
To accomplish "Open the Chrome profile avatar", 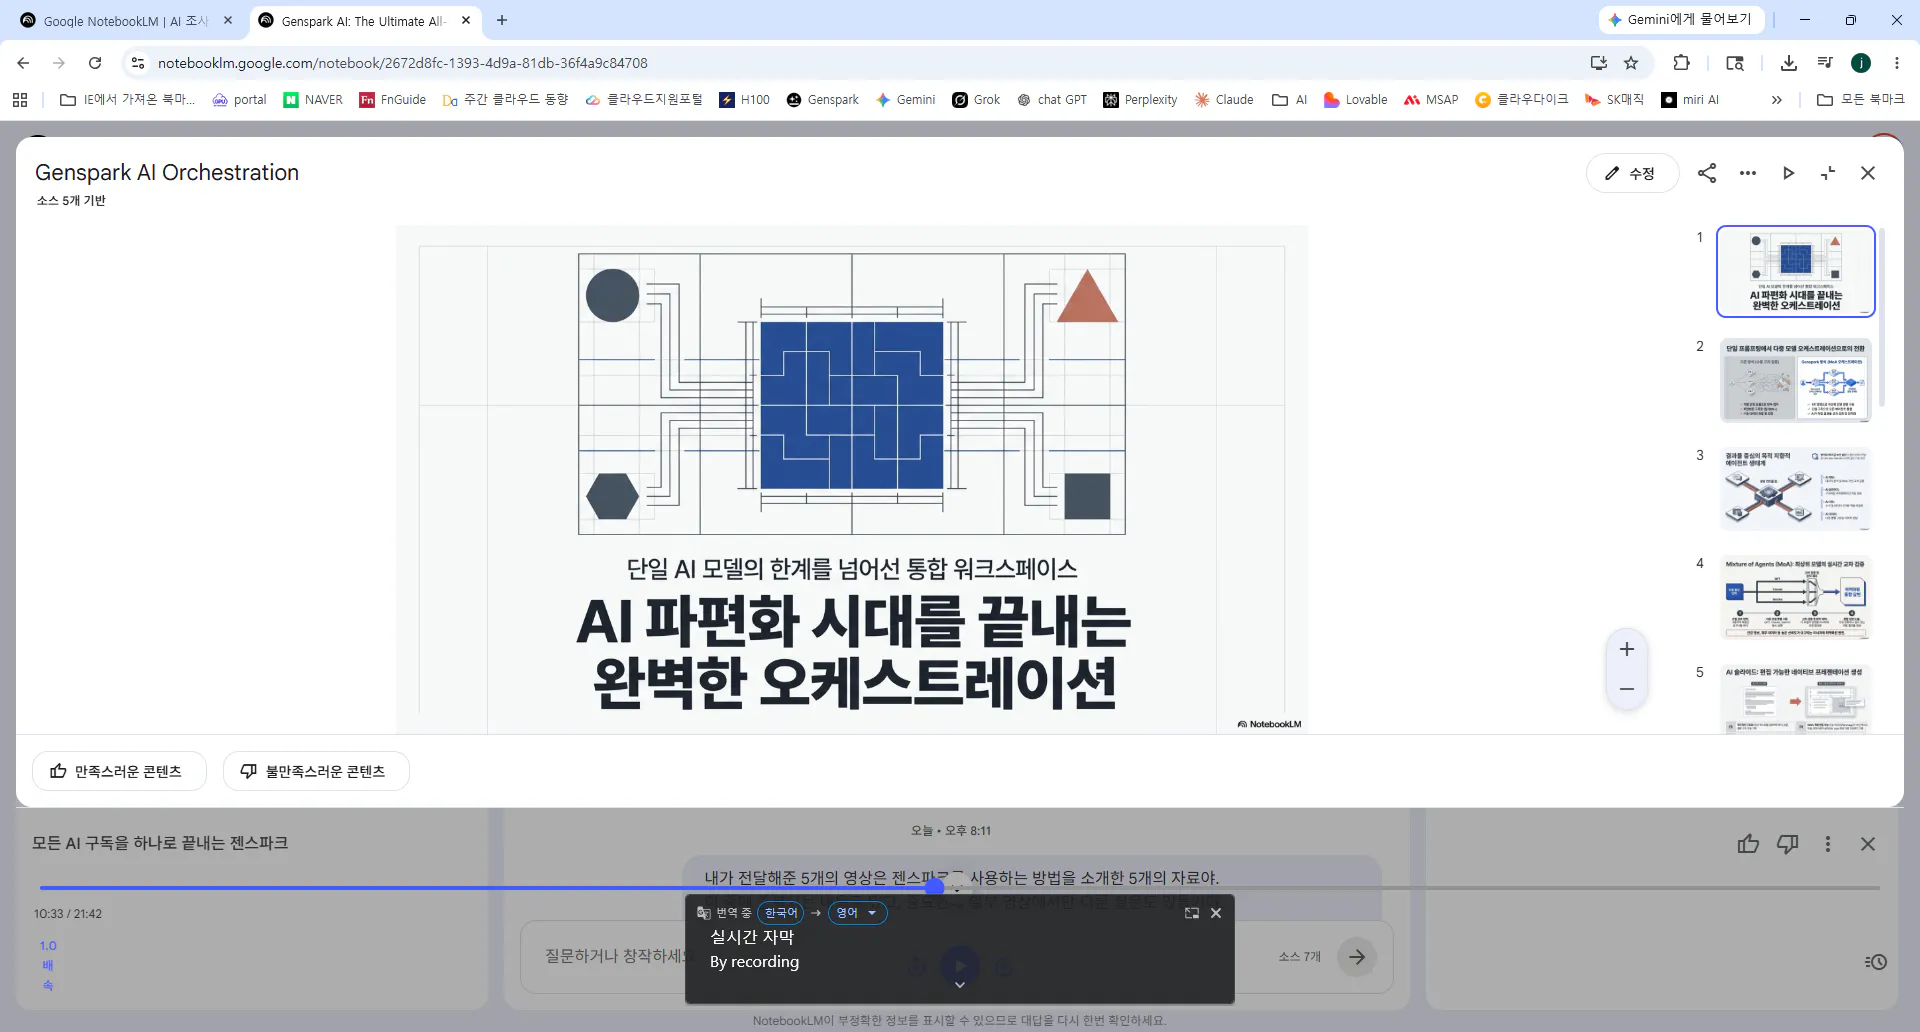I will click(x=1861, y=63).
